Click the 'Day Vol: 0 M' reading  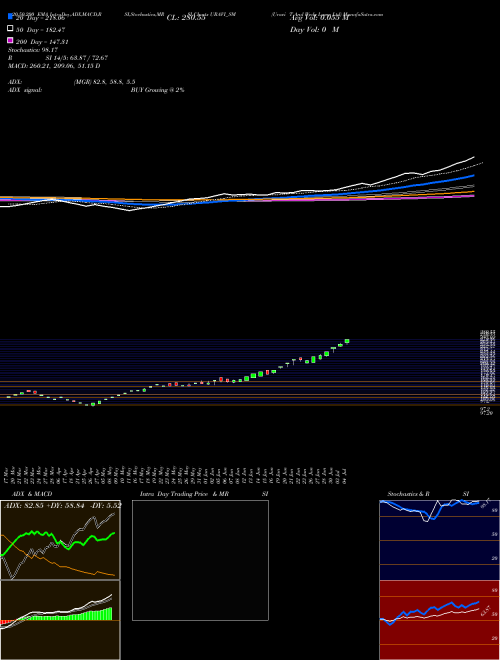(314, 29)
